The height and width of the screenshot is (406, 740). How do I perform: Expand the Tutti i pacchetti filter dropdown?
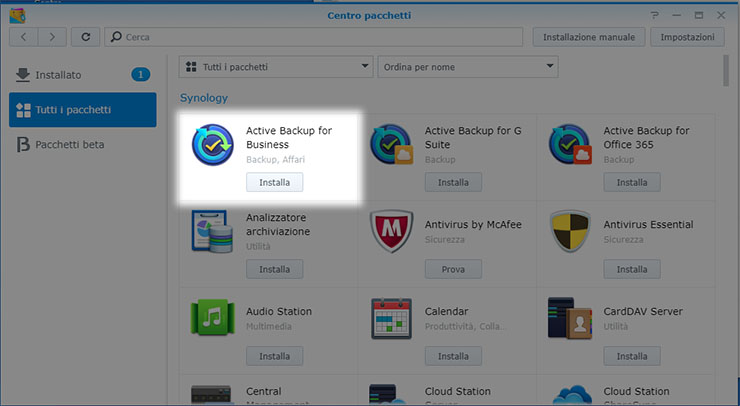point(275,67)
